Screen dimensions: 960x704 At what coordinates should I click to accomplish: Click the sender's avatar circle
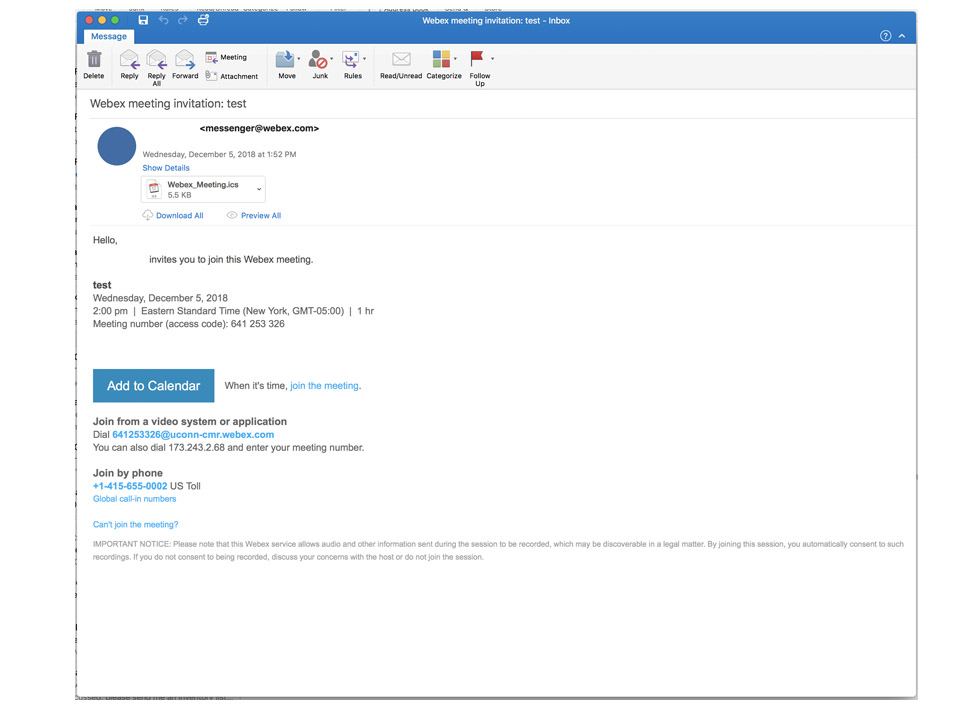tap(117, 147)
